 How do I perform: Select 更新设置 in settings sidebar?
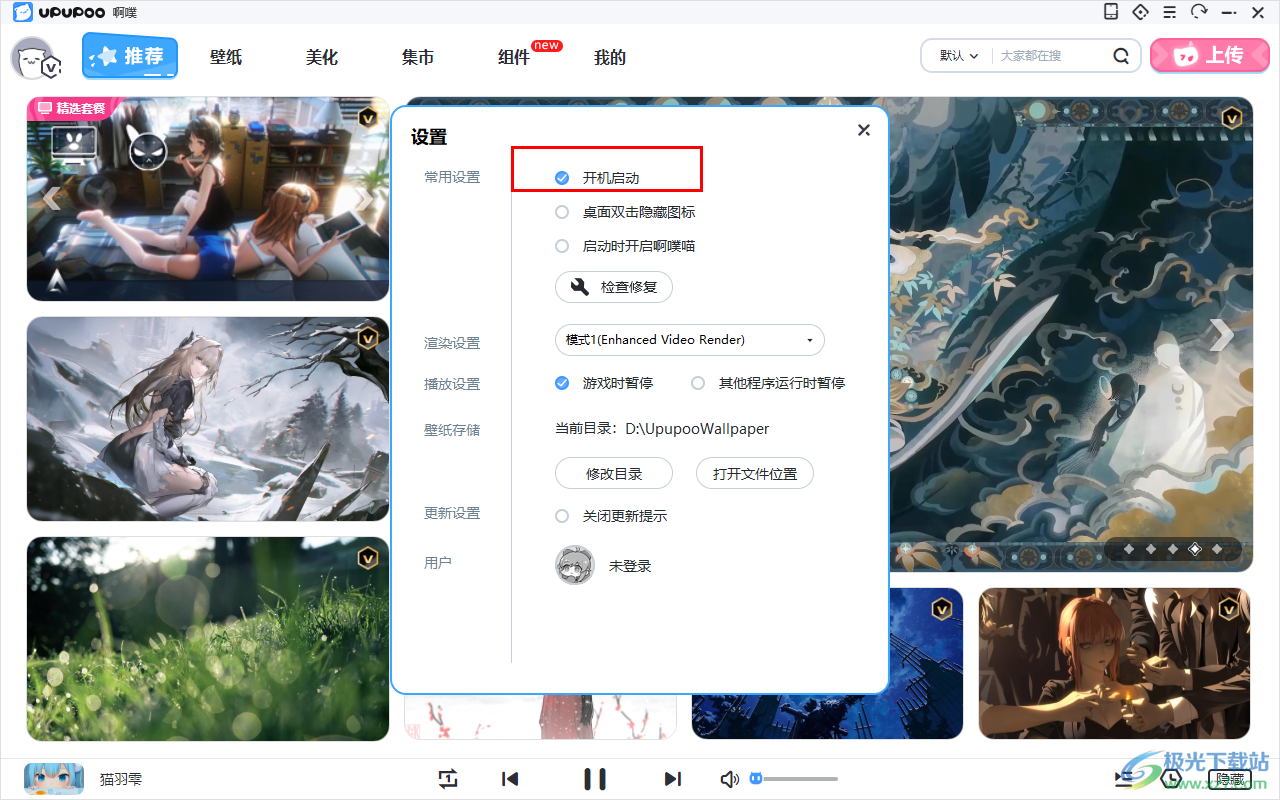point(452,513)
